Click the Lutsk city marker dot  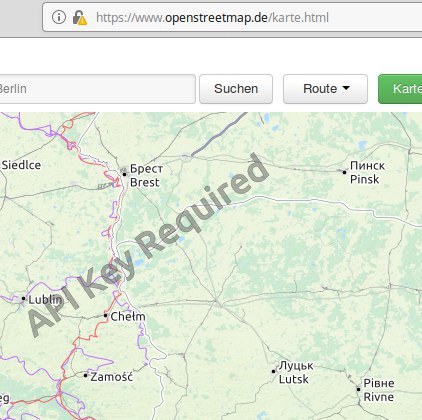click(273, 371)
